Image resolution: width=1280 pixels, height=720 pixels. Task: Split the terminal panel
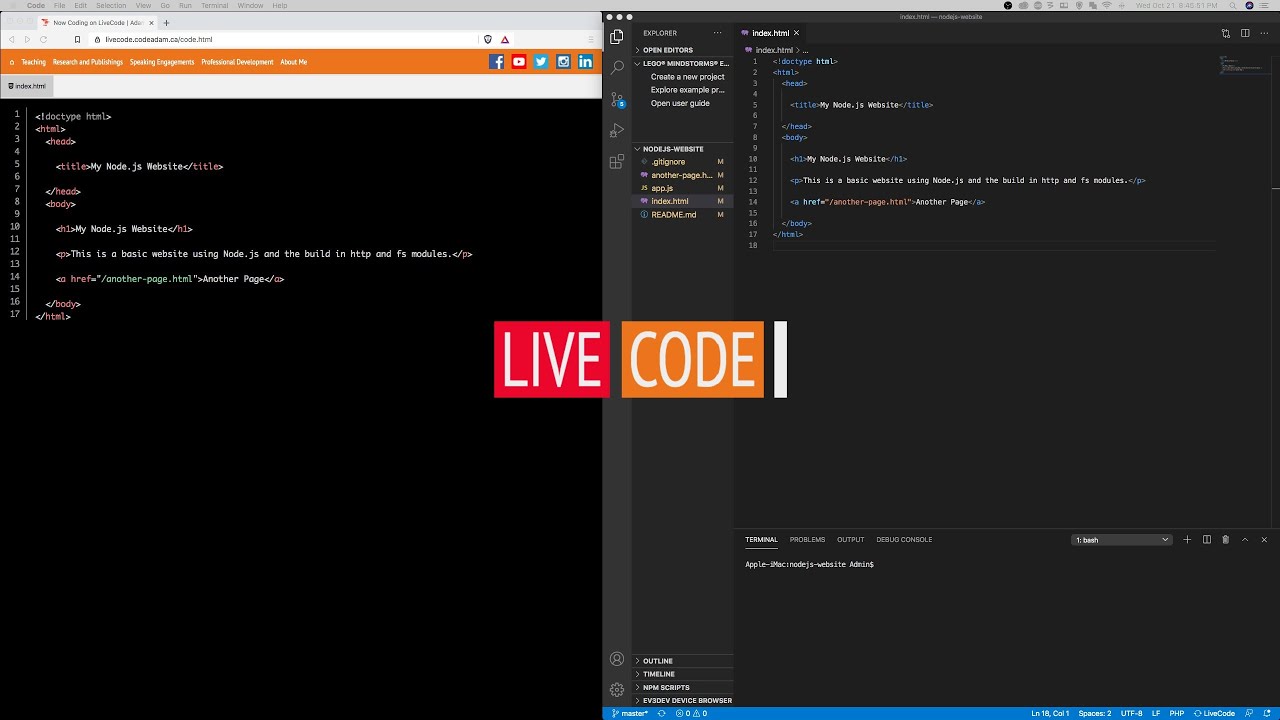pos(1206,540)
